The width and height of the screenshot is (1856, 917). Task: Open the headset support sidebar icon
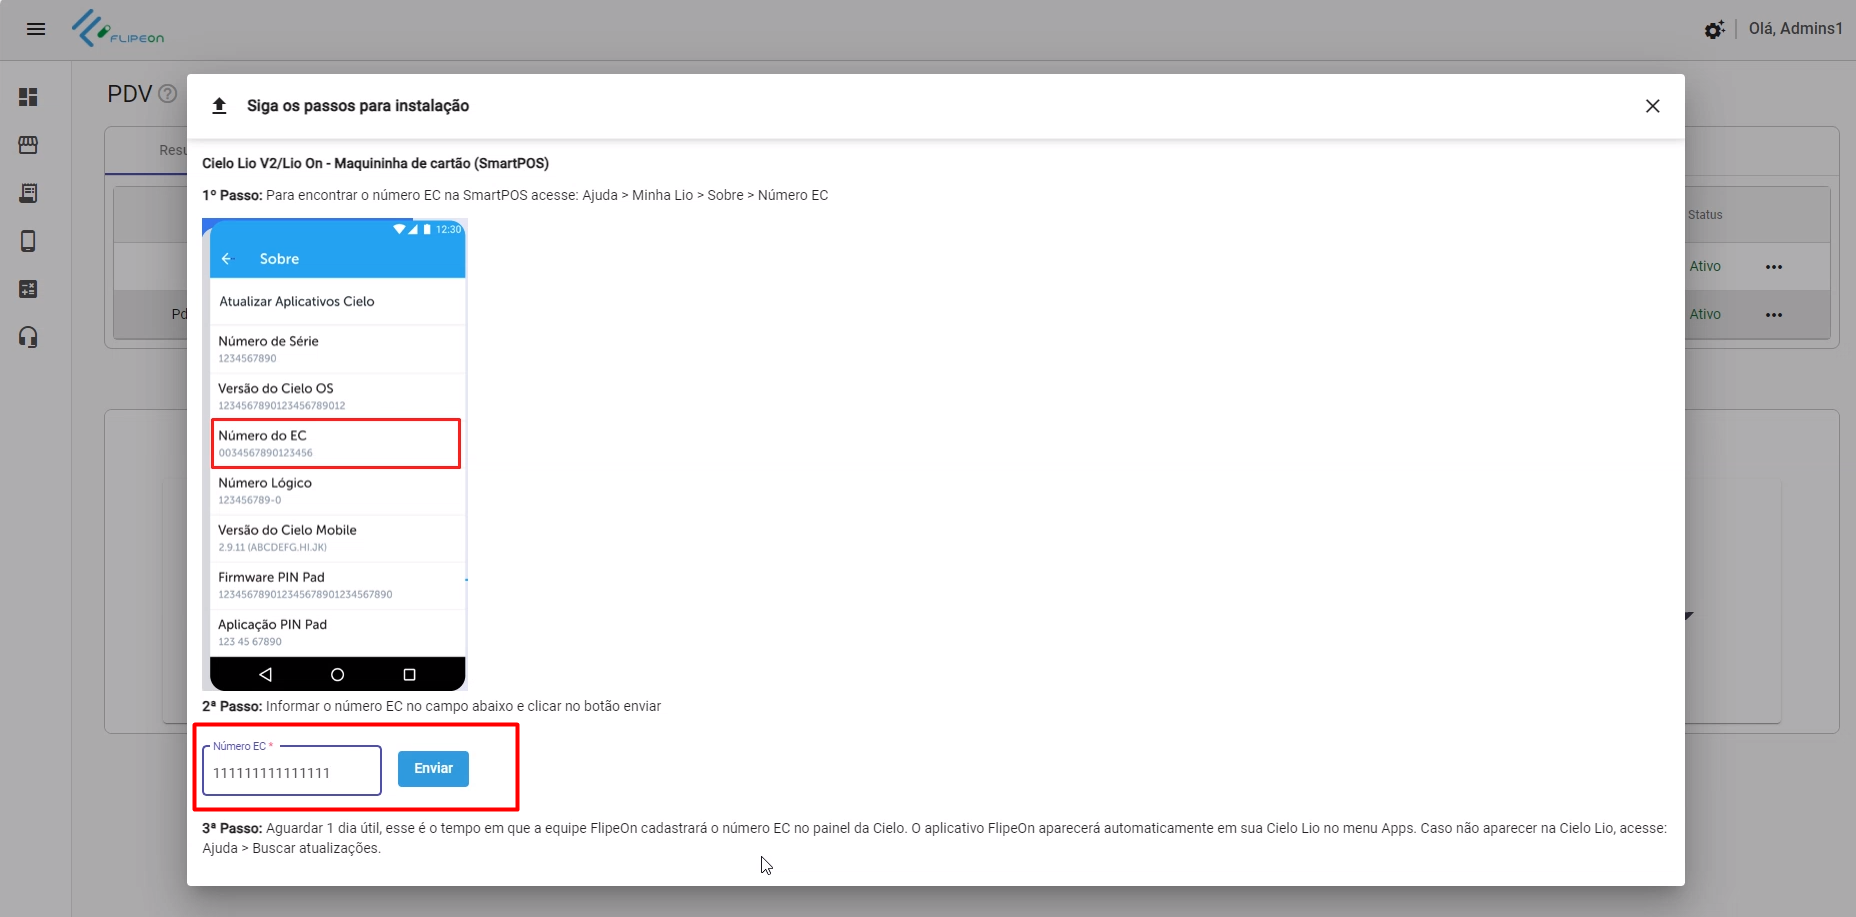pyautogui.click(x=28, y=337)
